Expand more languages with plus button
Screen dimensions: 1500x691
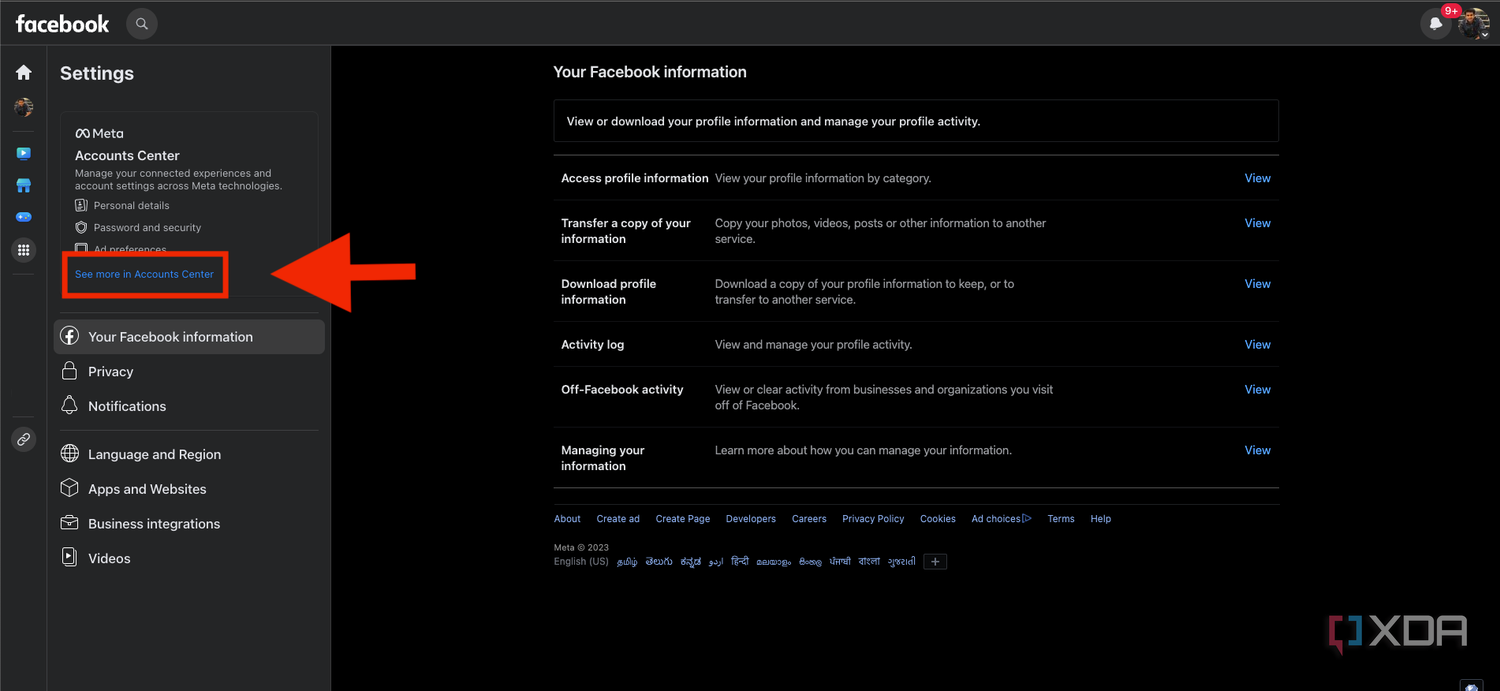click(x=935, y=562)
